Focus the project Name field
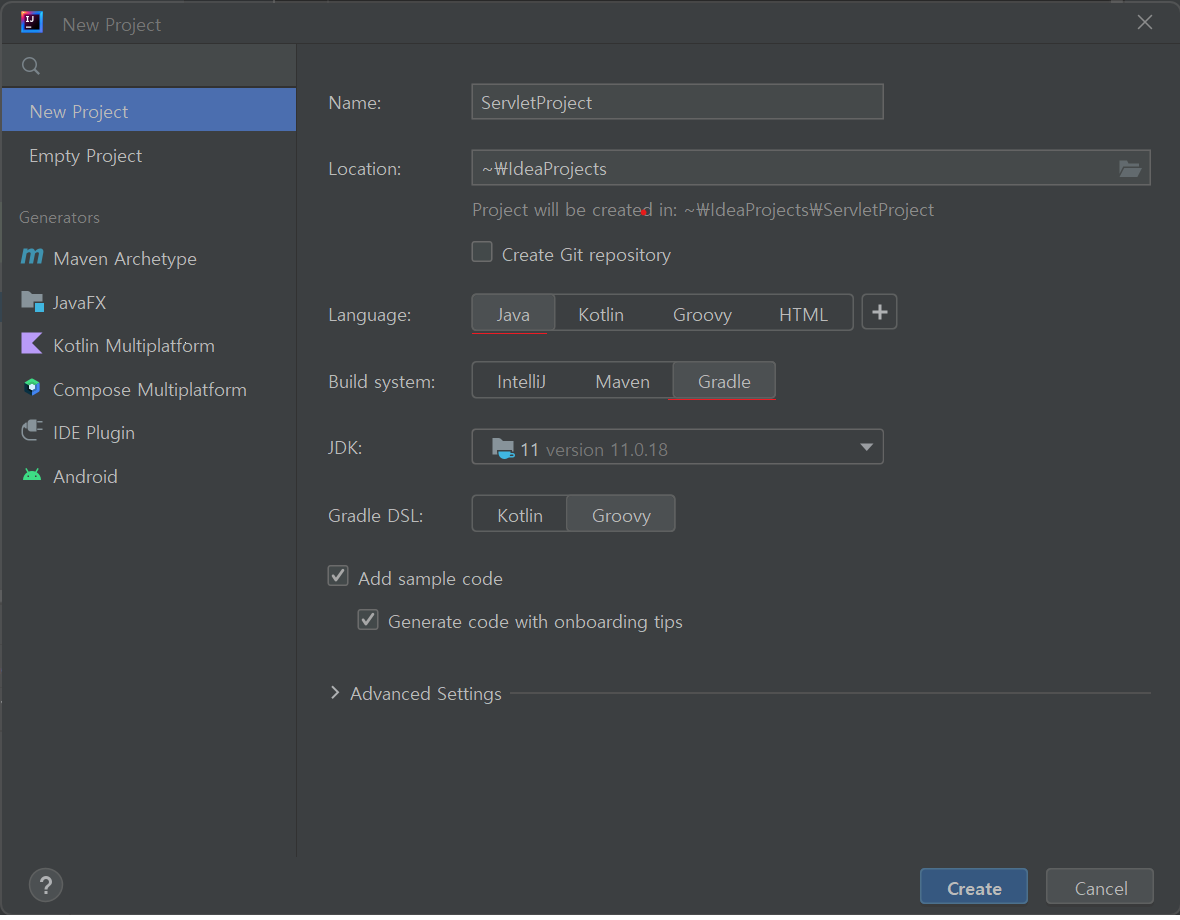This screenshot has width=1180, height=920. (x=677, y=102)
